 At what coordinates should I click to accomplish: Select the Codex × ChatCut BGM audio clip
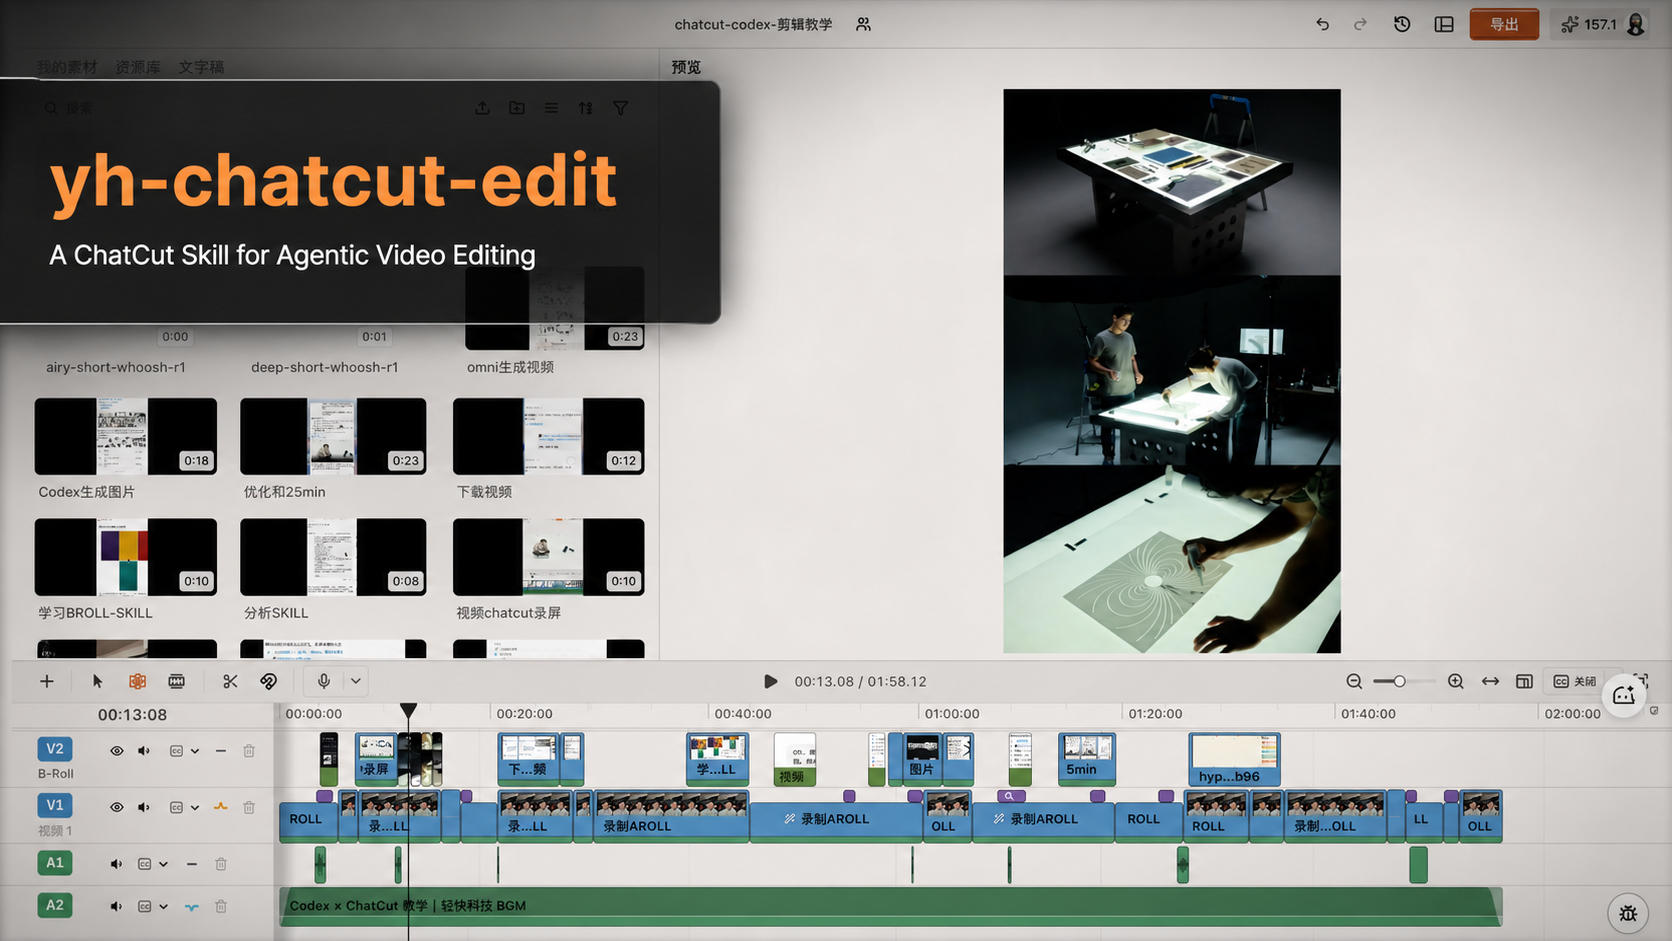point(890,906)
